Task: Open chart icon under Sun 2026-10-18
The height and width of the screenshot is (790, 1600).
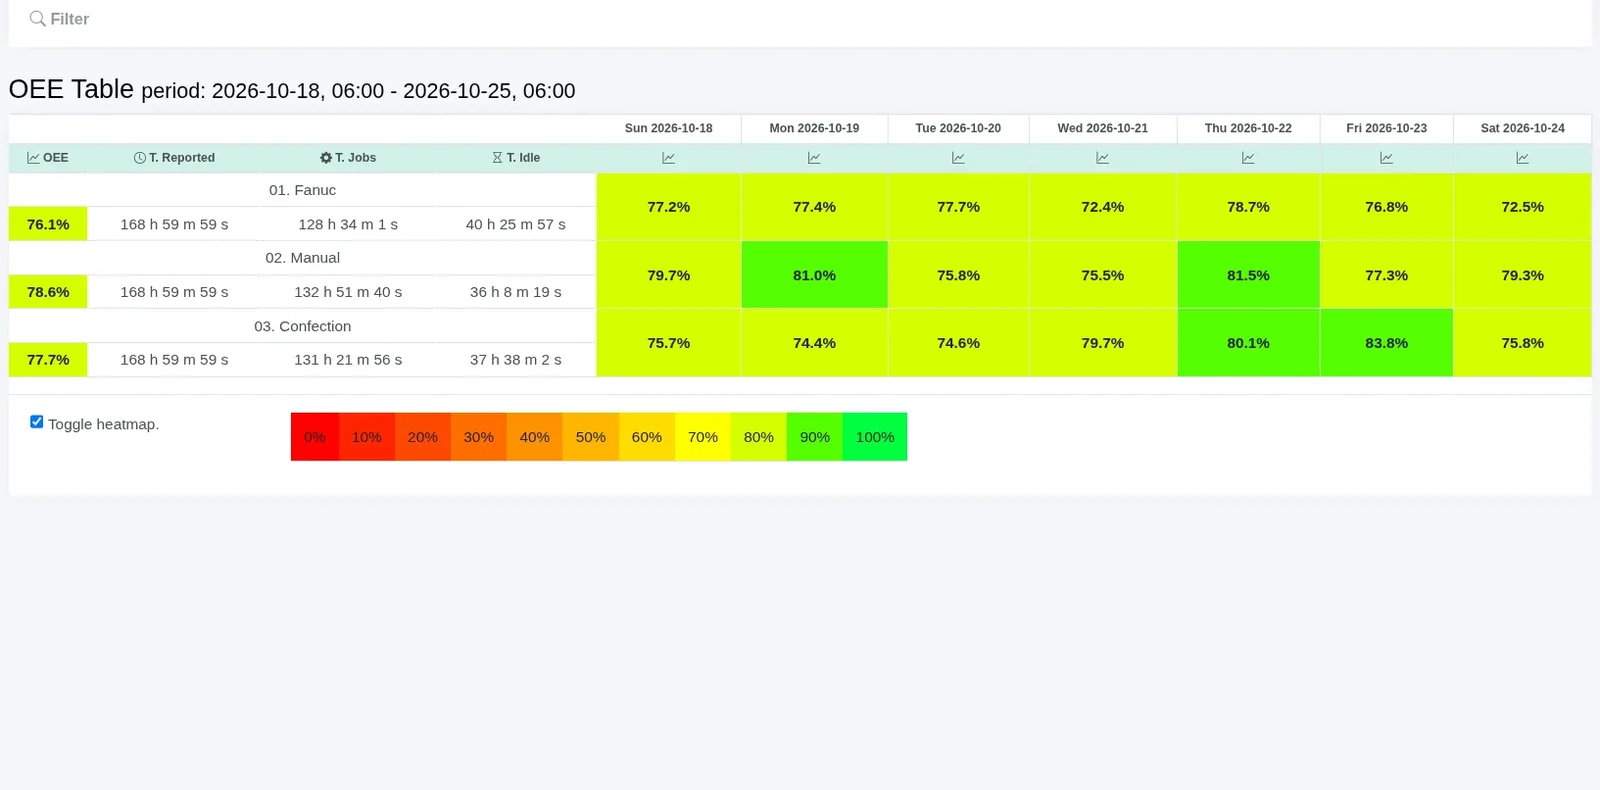Action: pyautogui.click(x=668, y=158)
